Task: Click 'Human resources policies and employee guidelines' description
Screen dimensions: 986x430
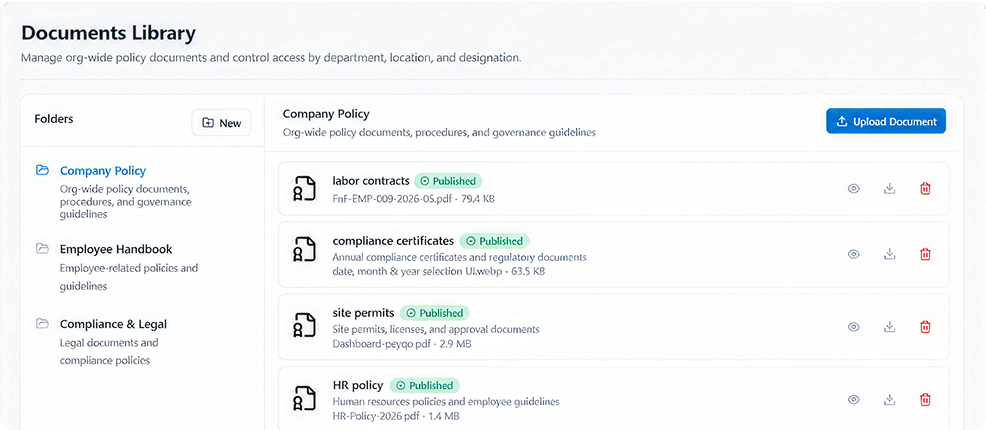Action: (x=446, y=402)
